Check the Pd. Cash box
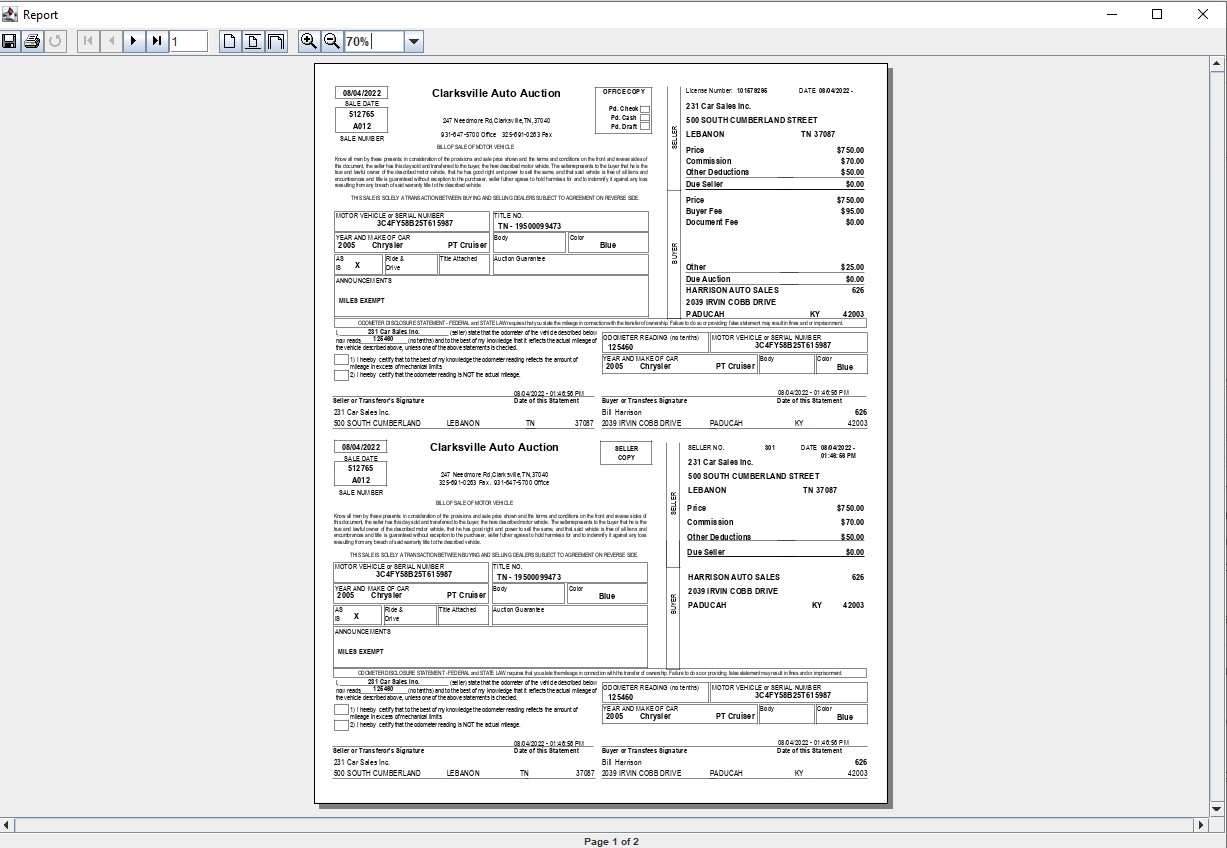 [x=645, y=118]
